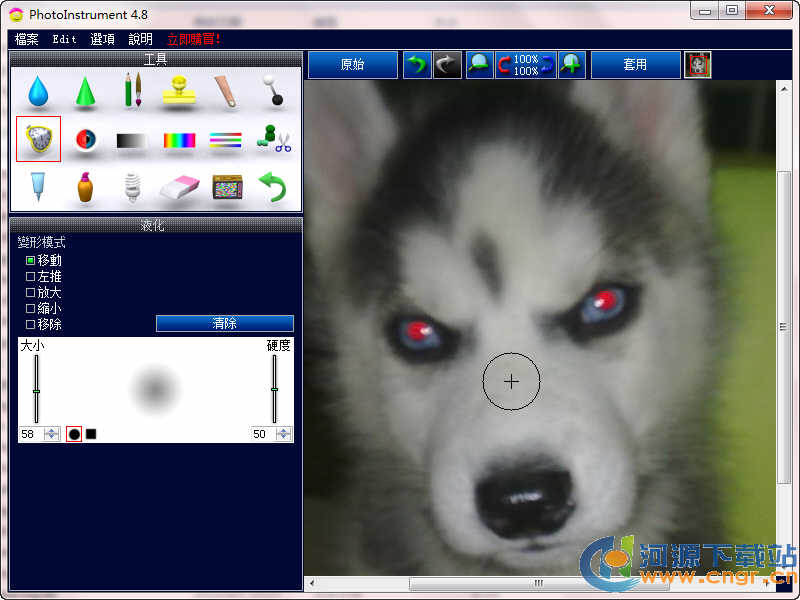Select the blue water drop blur tool
This screenshot has height=600, width=800.
(x=38, y=92)
